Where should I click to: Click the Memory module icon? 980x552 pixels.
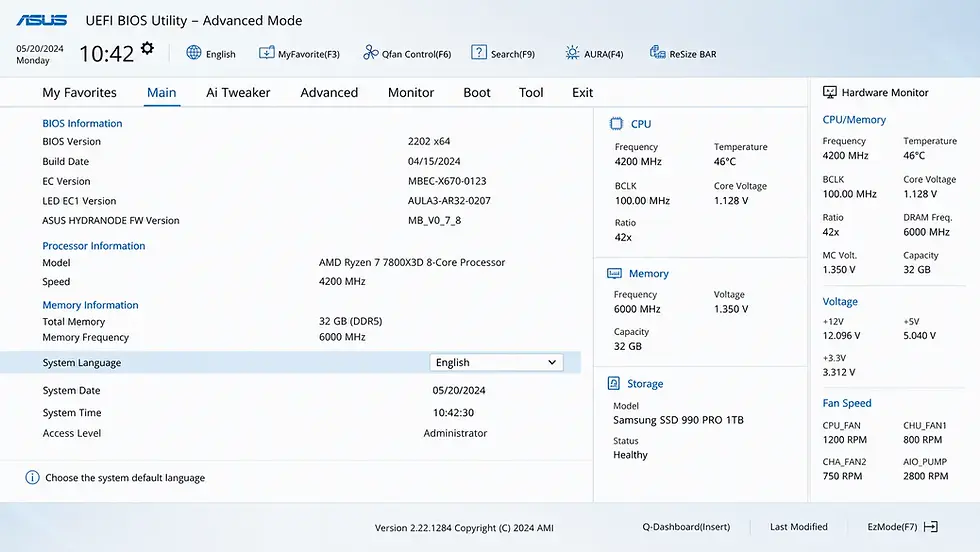pyautogui.click(x=614, y=273)
